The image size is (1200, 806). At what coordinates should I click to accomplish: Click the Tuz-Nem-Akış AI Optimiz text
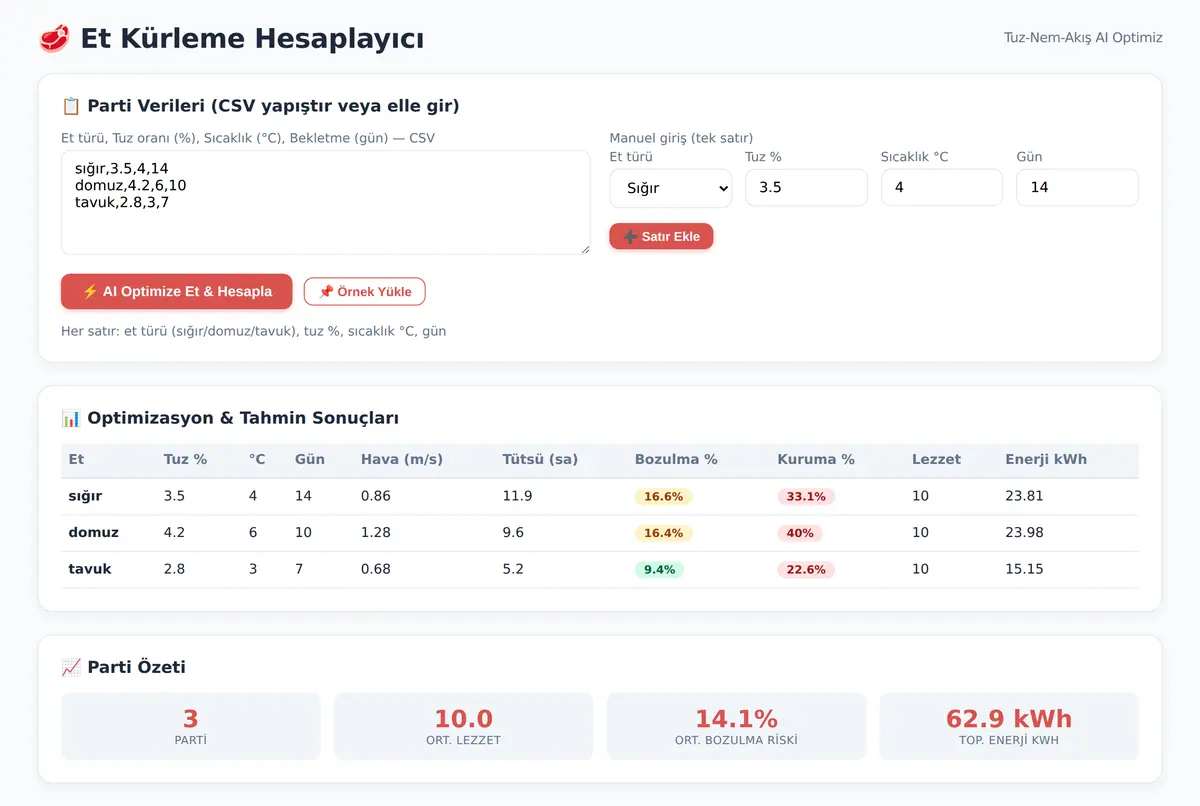point(1083,38)
